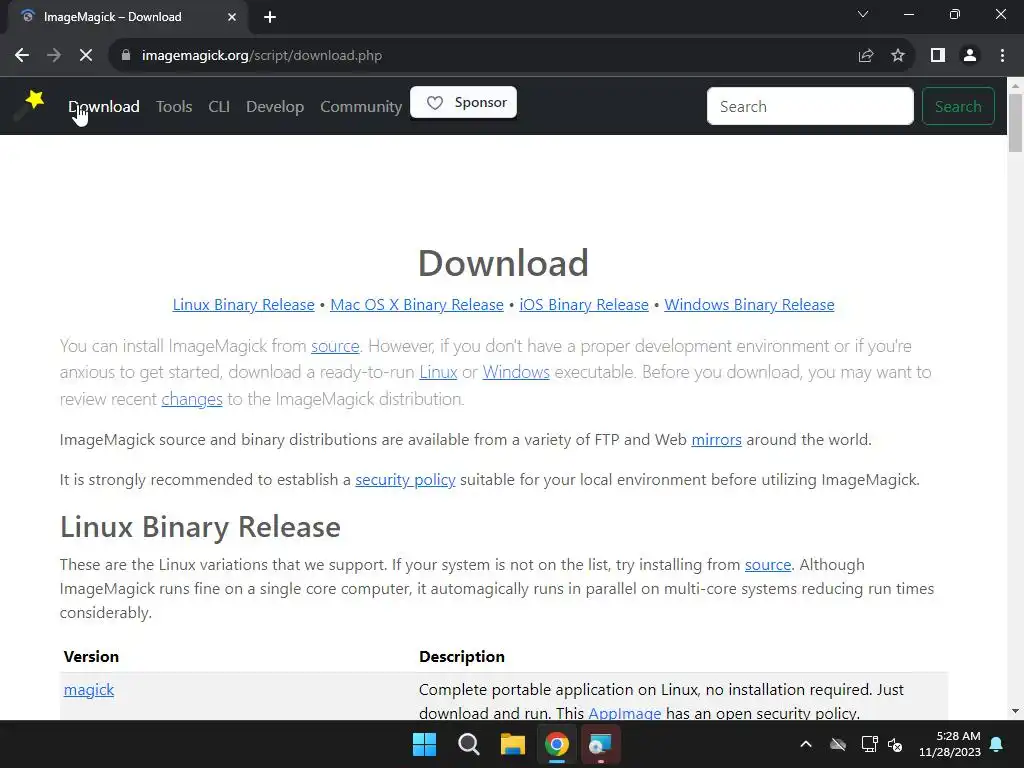1024x768 pixels.
Task: Click the cloud sync tray icon
Action: tap(838, 744)
